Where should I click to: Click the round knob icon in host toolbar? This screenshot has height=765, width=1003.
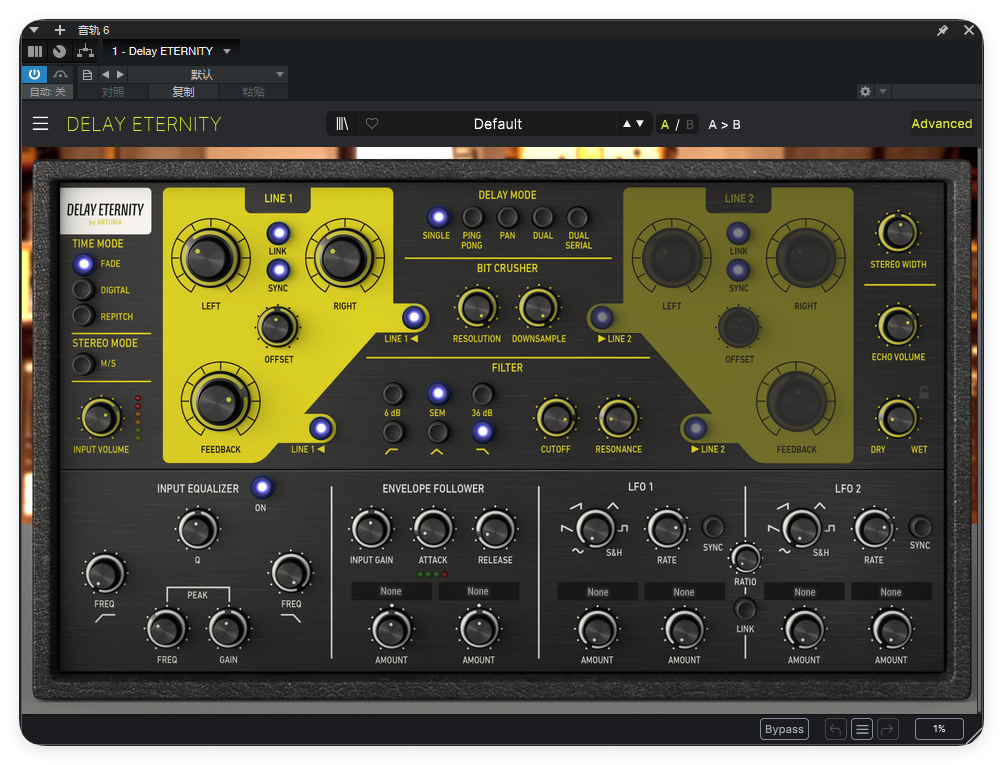coord(59,51)
